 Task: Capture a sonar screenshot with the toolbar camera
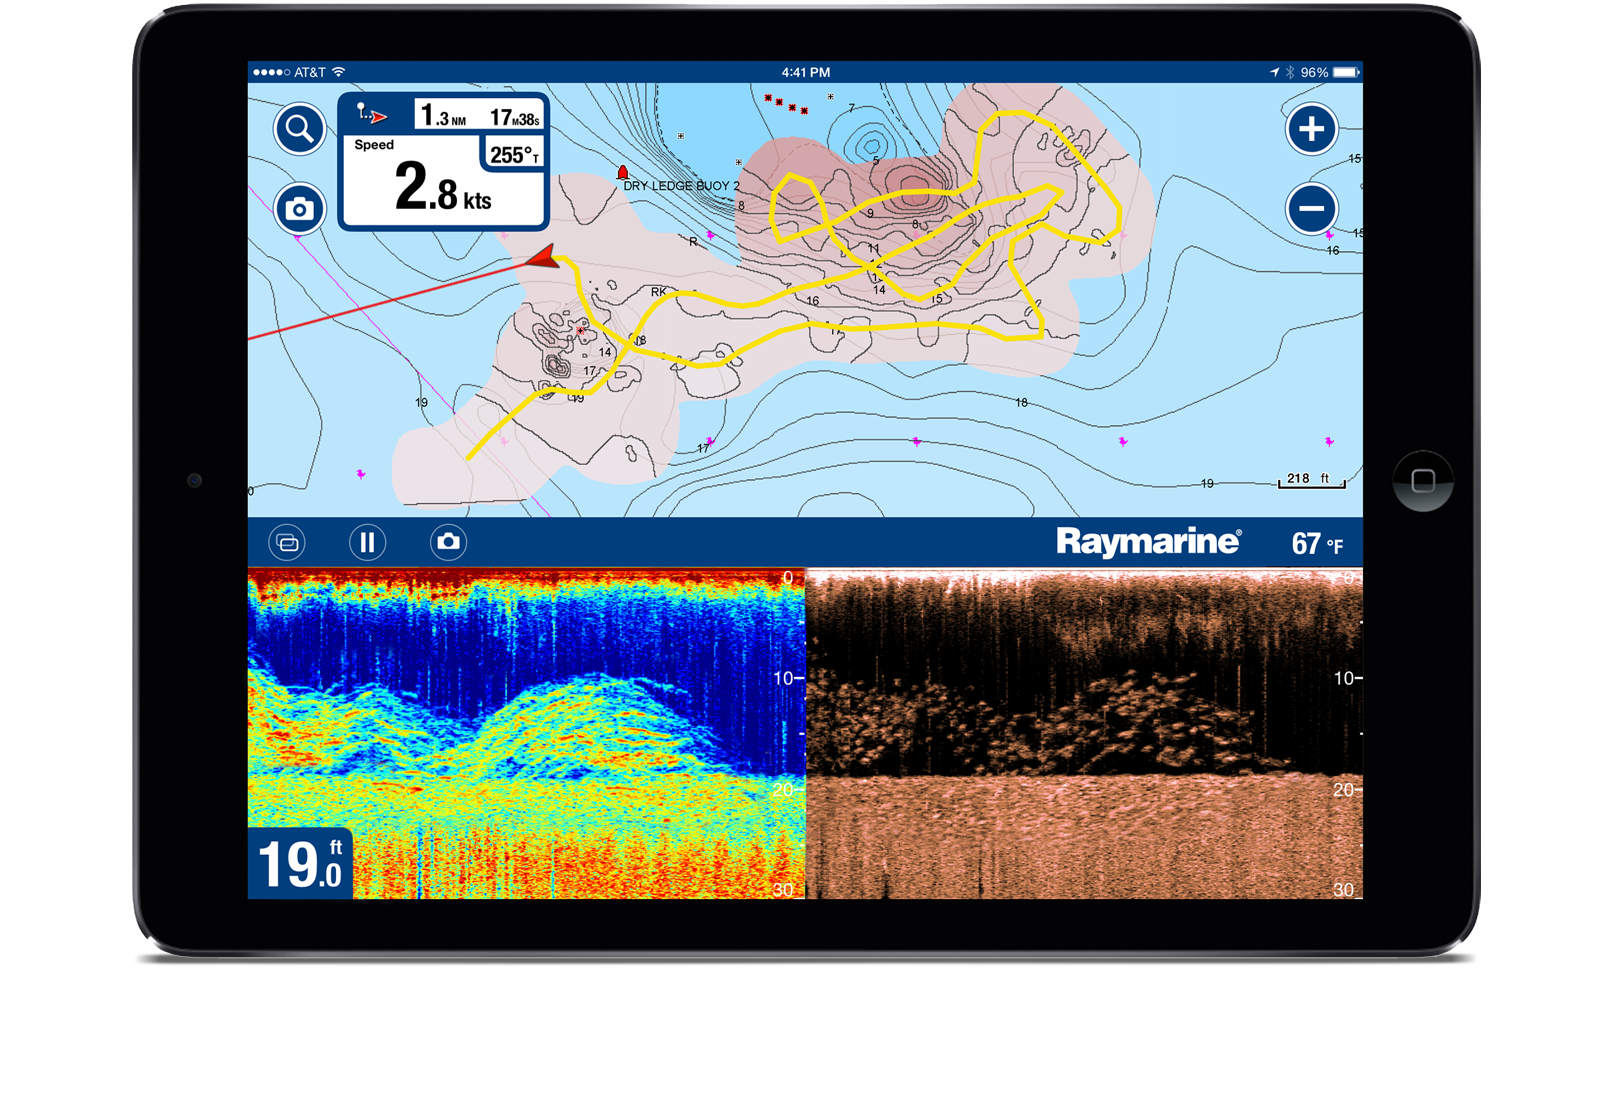[448, 542]
